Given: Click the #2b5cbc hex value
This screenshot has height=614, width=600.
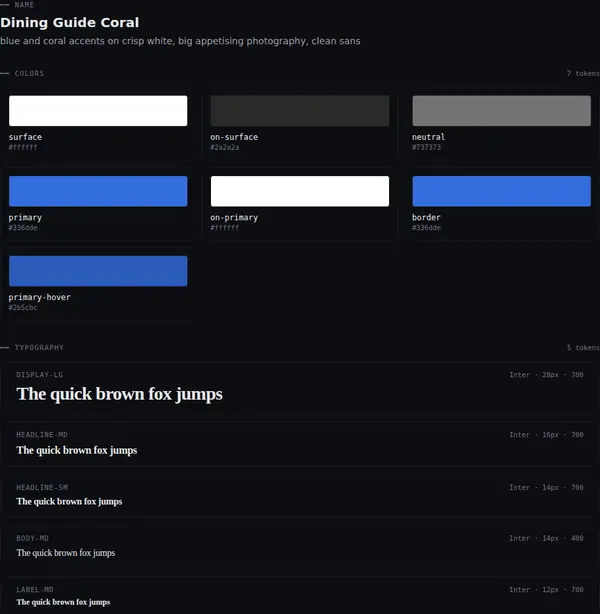Looking at the screenshot, I should click(x=23, y=308).
